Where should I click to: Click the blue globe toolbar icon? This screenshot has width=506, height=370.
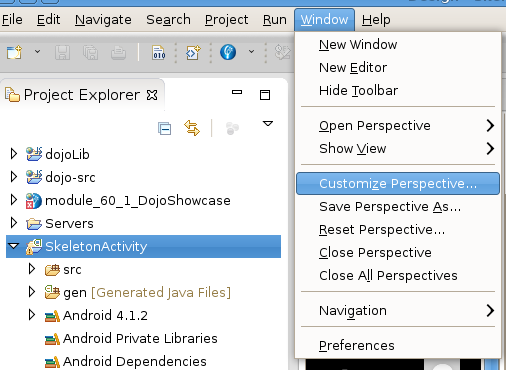coord(228,52)
